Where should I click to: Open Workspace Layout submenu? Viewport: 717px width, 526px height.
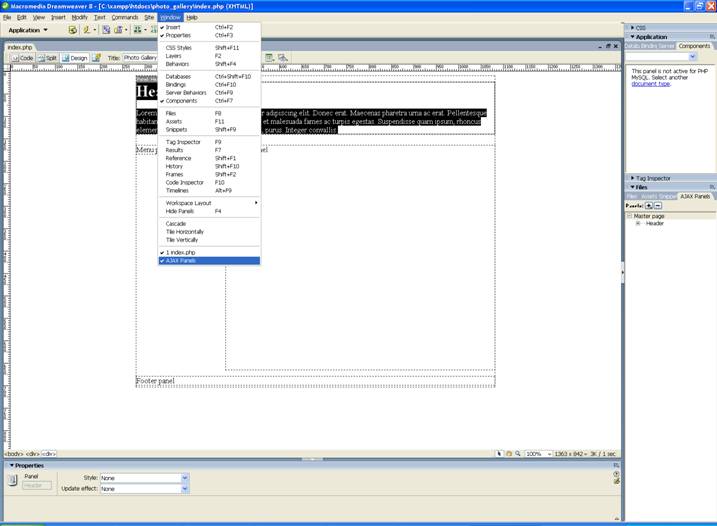[209, 203]
